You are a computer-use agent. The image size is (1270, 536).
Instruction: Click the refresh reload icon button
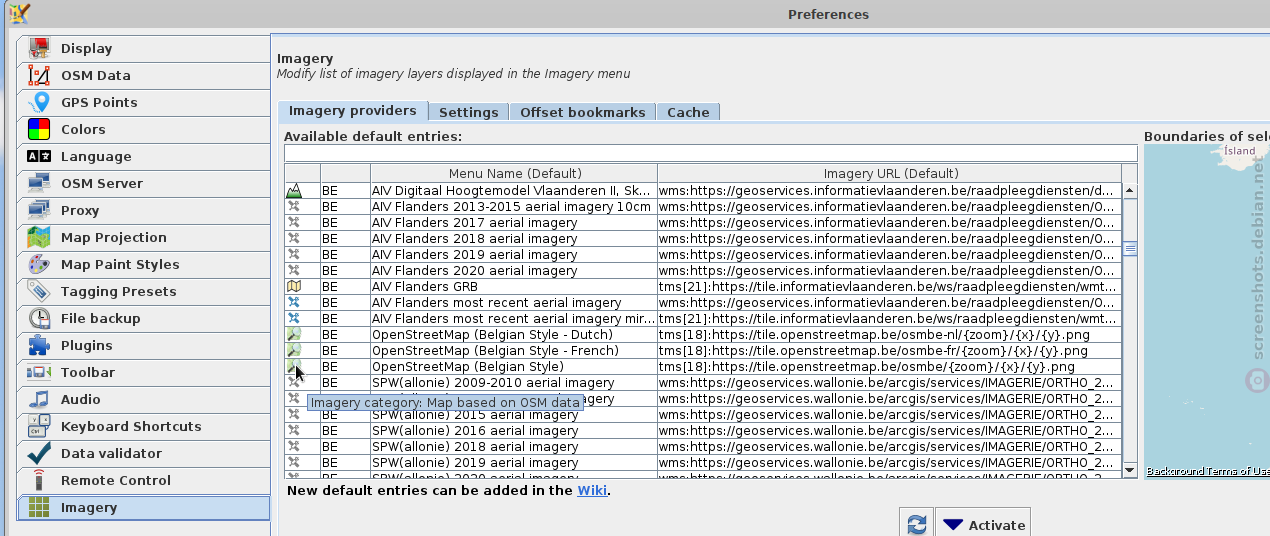click(x=916, y=524)
